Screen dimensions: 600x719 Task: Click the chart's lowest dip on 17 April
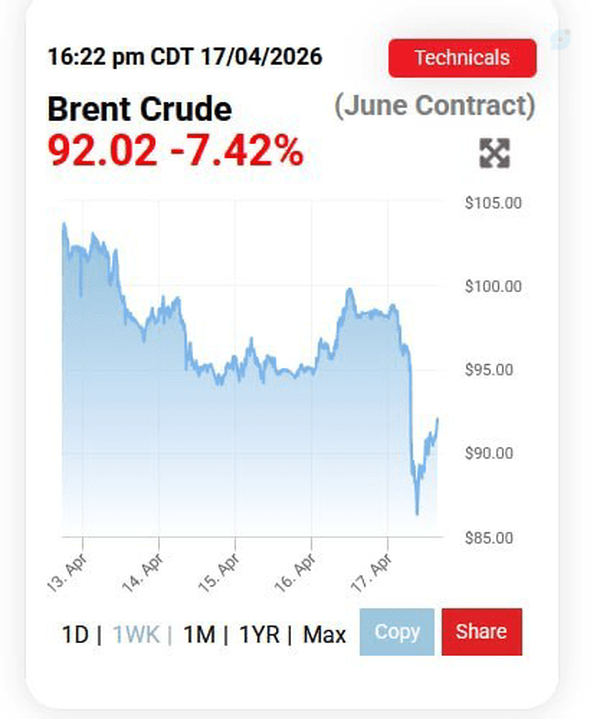417,513
